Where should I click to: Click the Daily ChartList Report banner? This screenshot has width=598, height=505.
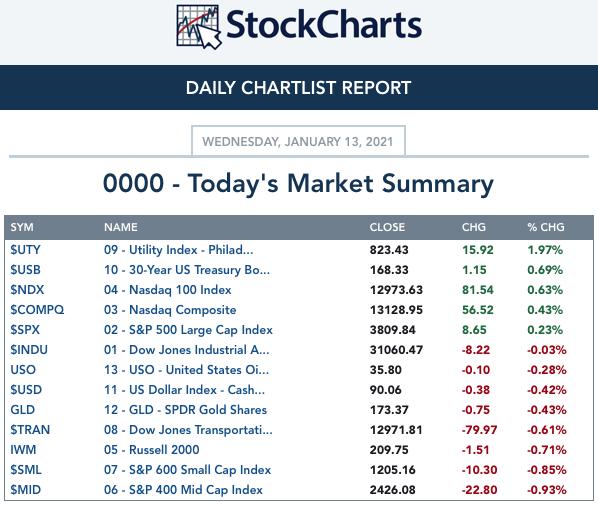299,87
